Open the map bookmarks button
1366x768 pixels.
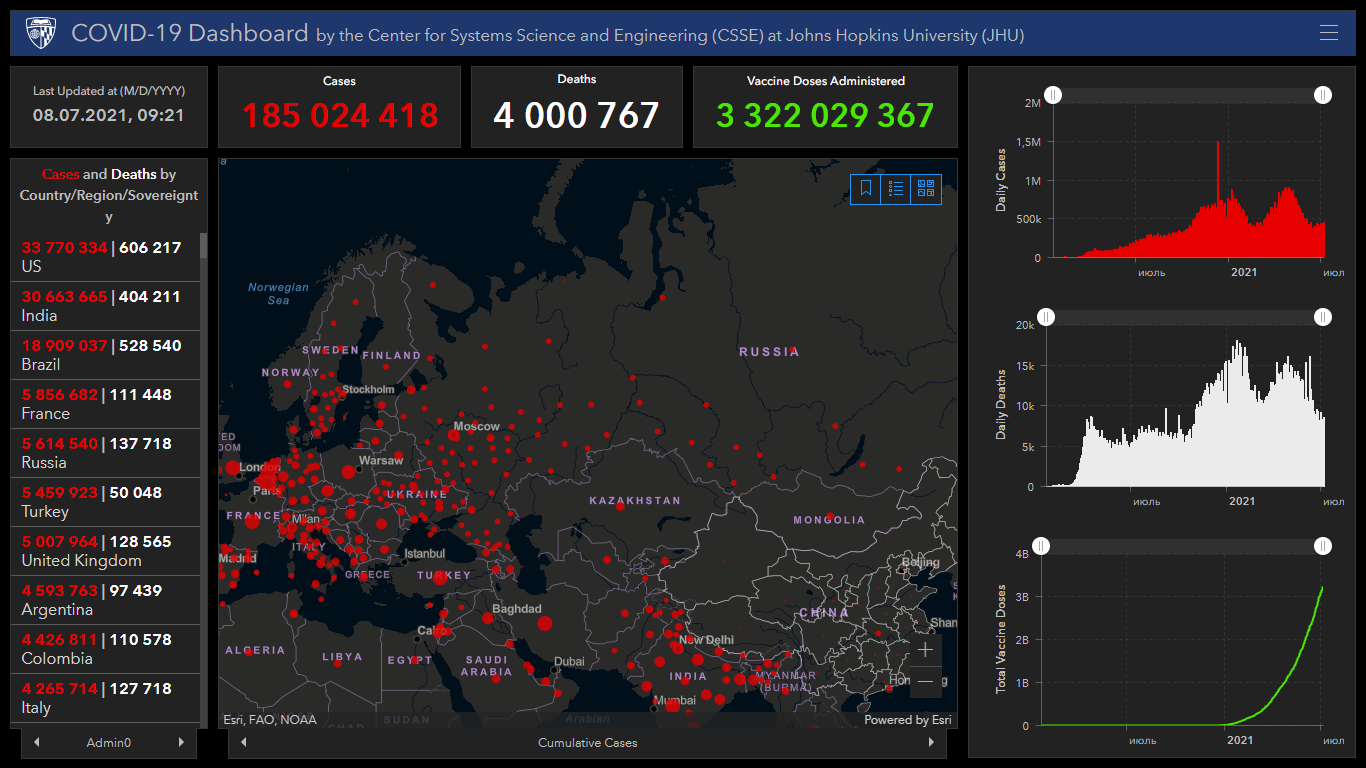pyautogui.click(x=866, y=188)
